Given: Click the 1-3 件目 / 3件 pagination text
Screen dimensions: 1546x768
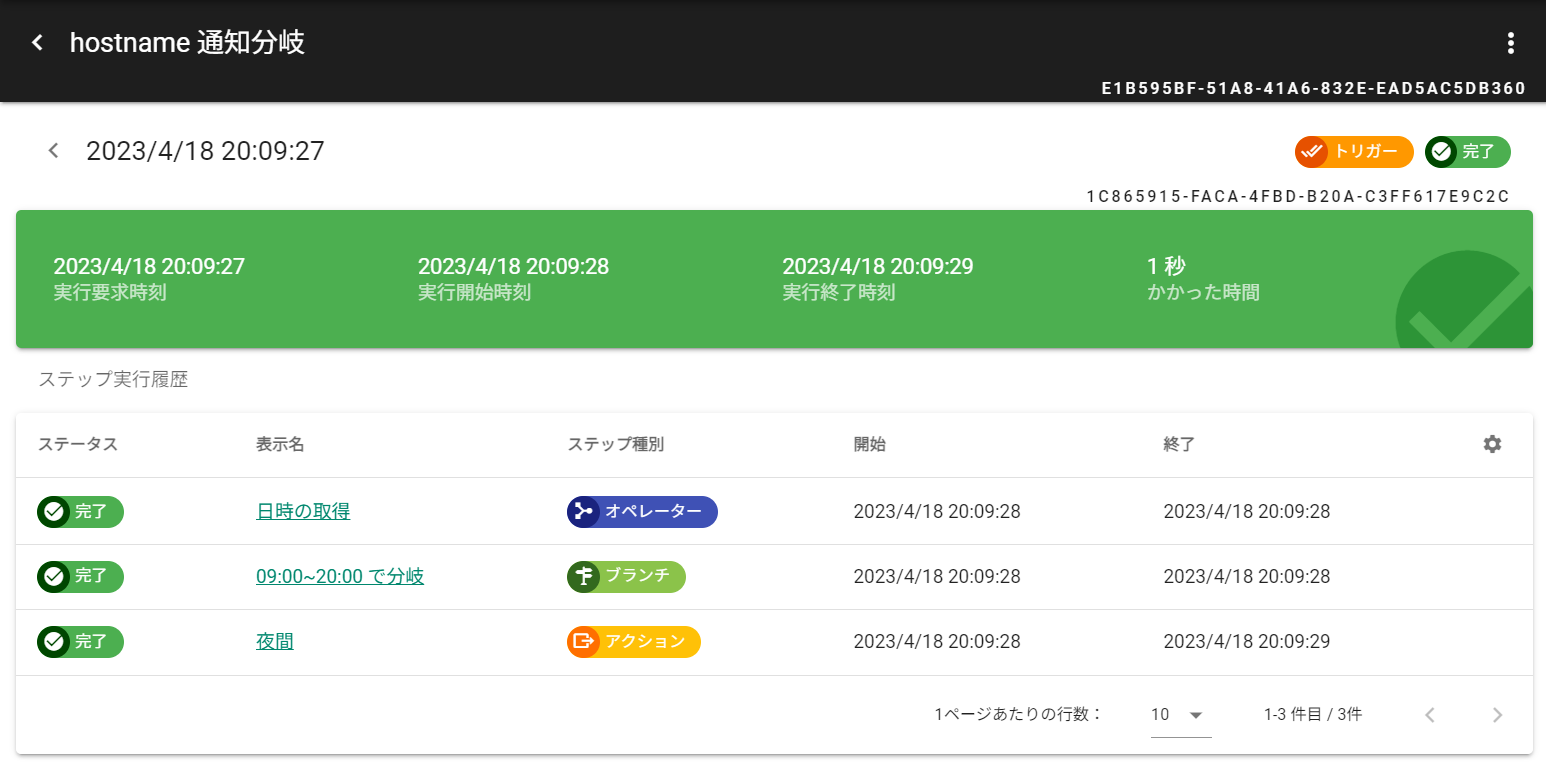Looking at the screenshot, I should [1313, 714].
